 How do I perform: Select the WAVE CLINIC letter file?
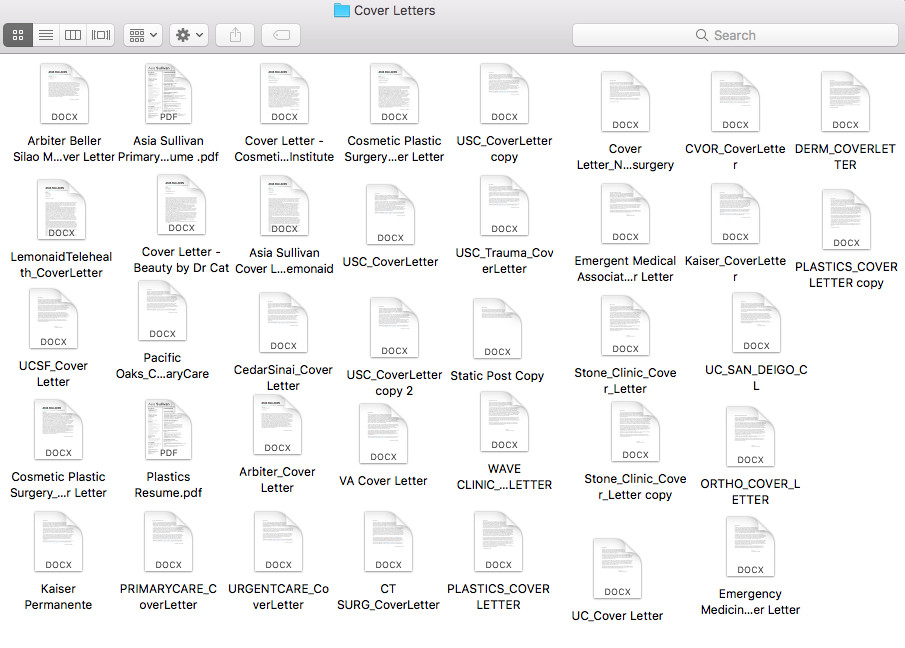pos(504,422)
